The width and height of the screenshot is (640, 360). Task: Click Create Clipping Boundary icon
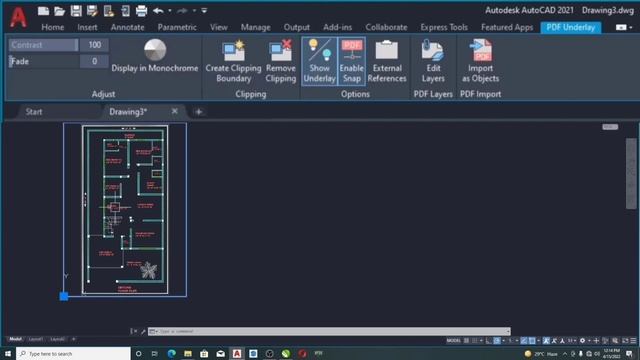[x=233, y=50]
